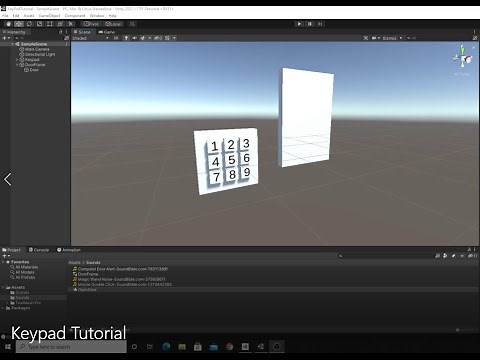
Task: Select All Materials under Favorites
Action: point(24,267)
